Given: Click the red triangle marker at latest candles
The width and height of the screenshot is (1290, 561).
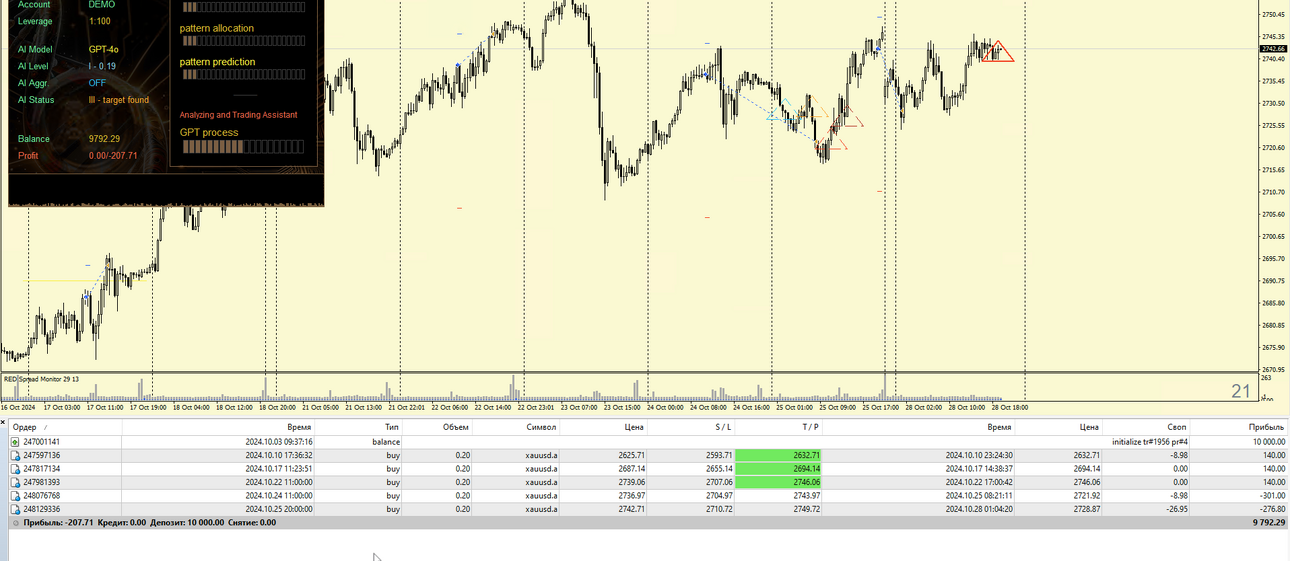Looking at the screenshot, I should click(997, 52).
